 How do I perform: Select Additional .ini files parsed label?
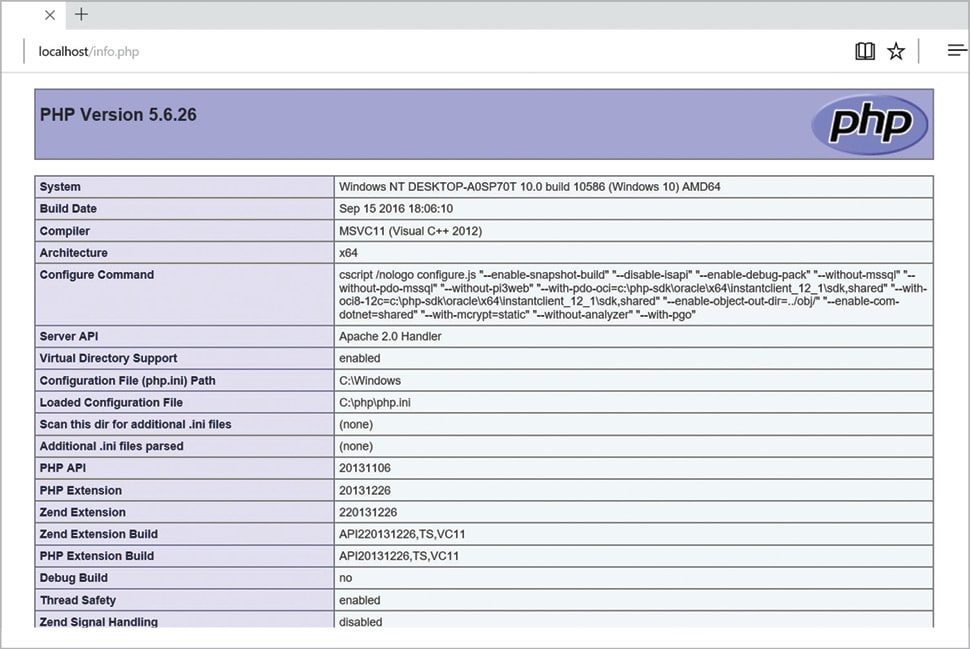[x=111, y=446]
